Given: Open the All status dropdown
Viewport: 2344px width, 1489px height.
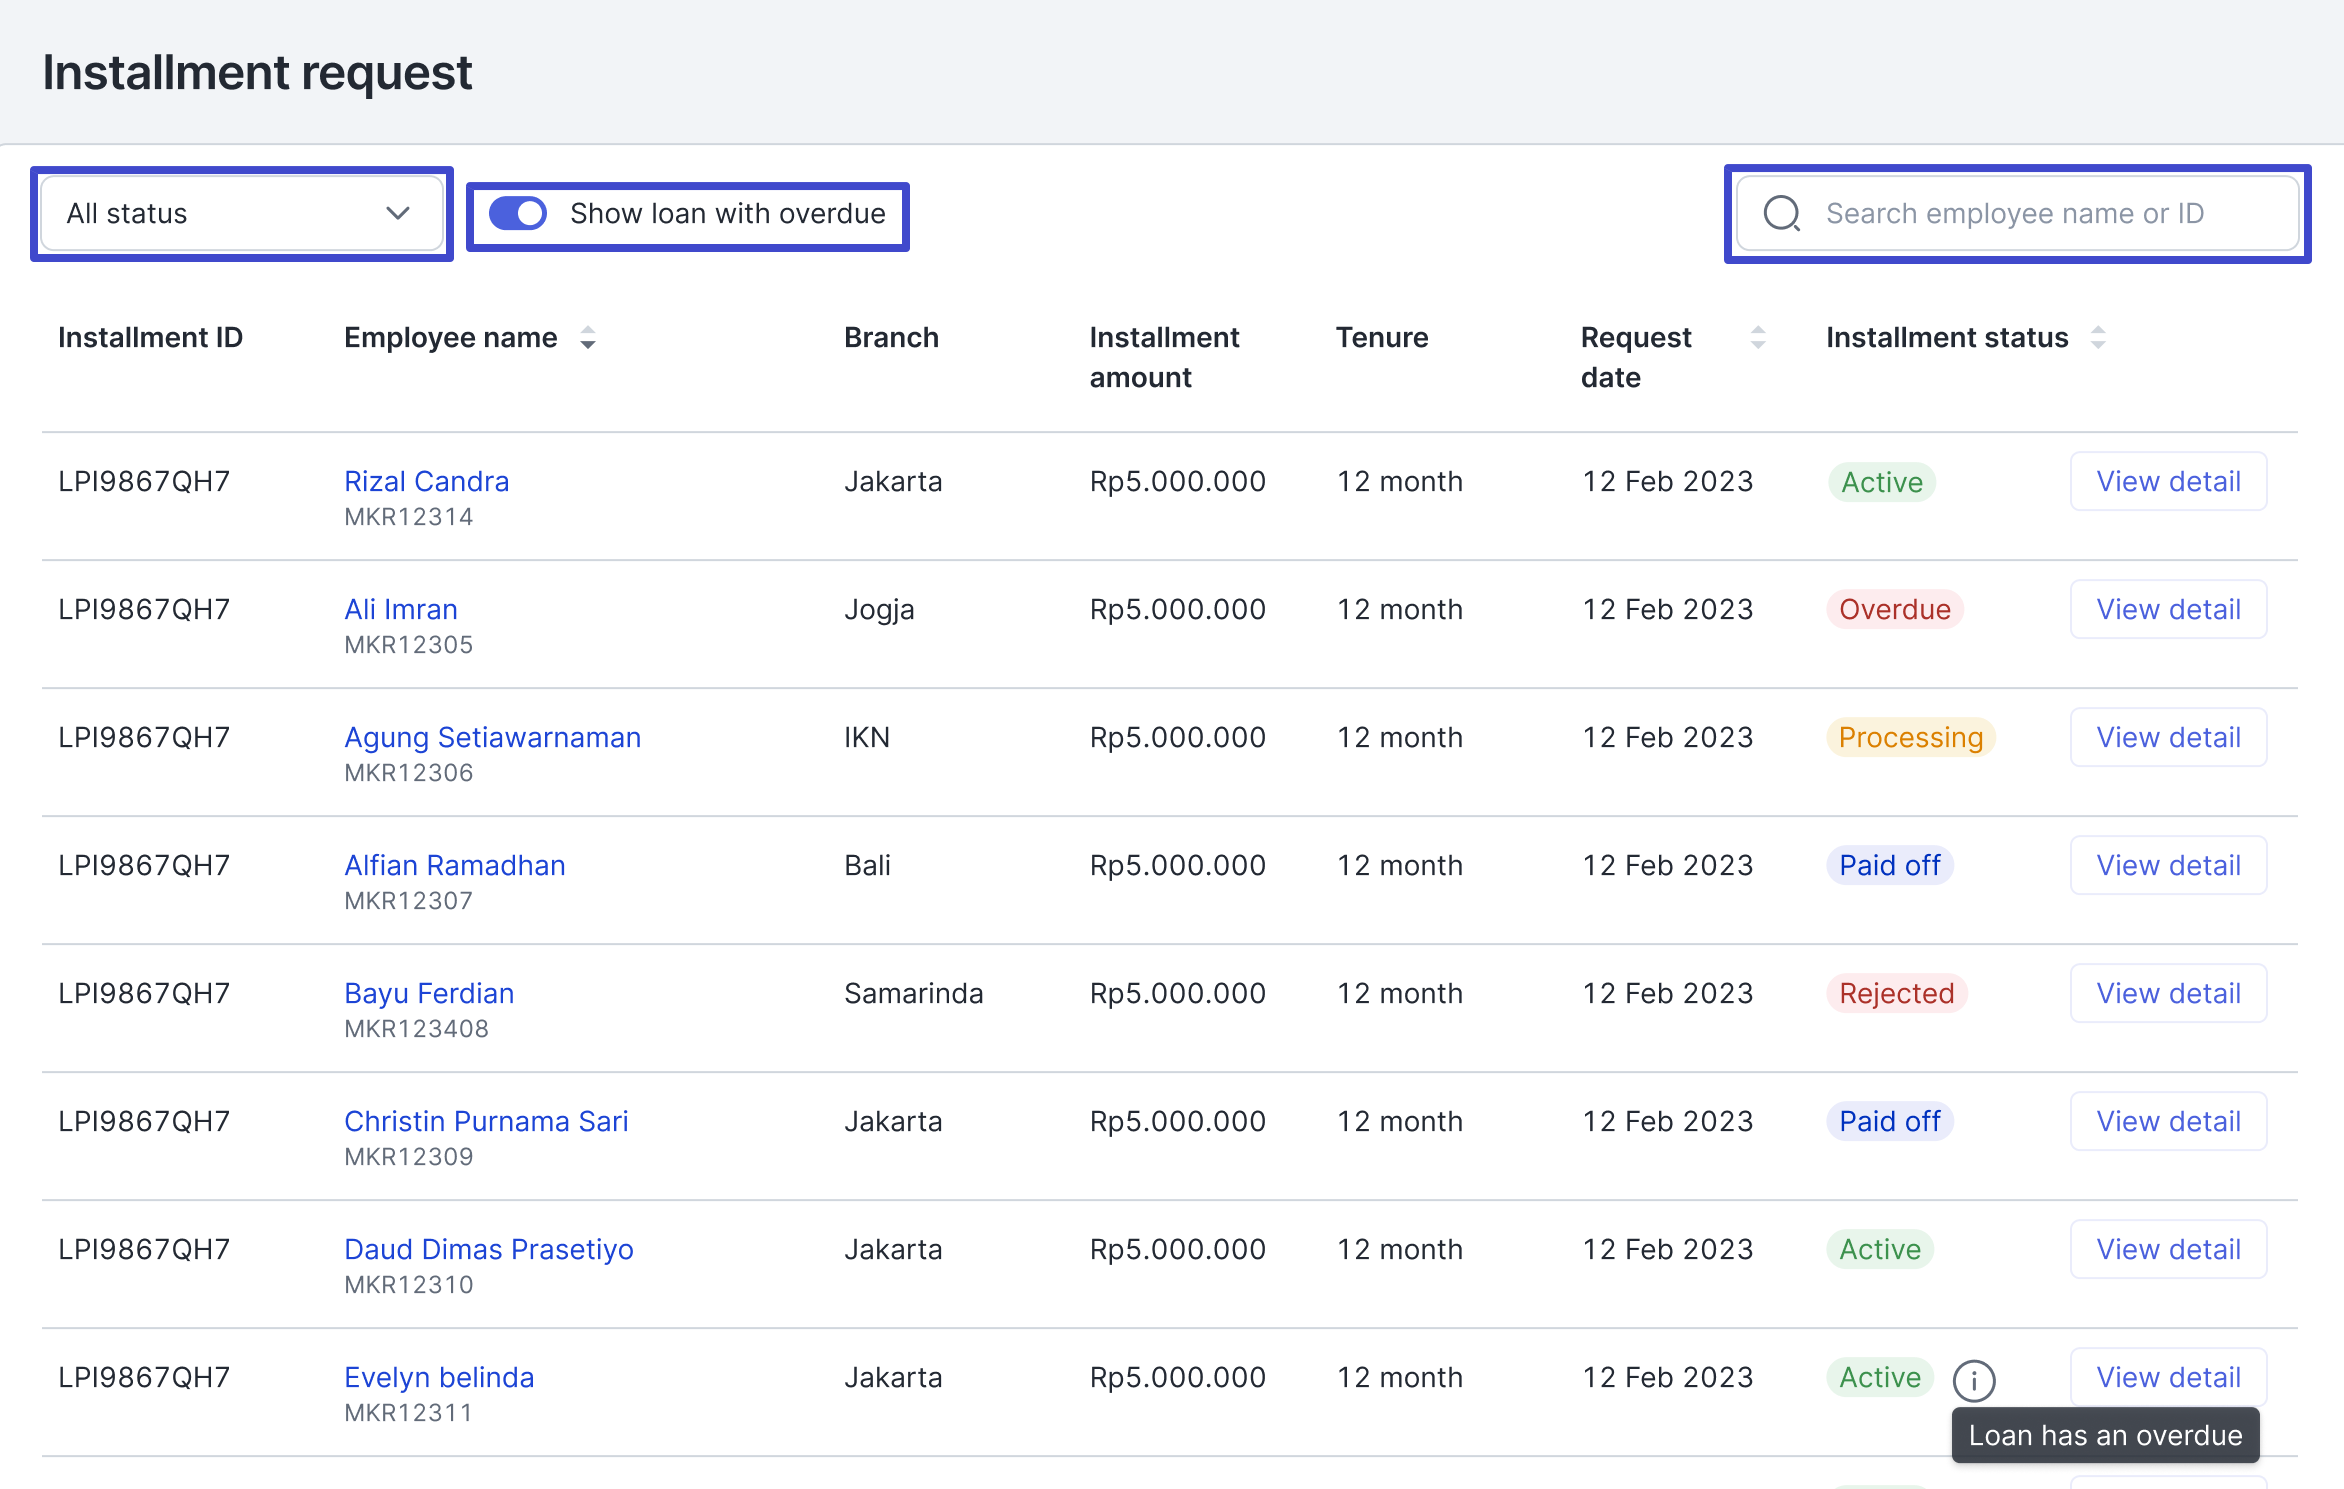Looking at the screenshot, I should click(240, 213).
